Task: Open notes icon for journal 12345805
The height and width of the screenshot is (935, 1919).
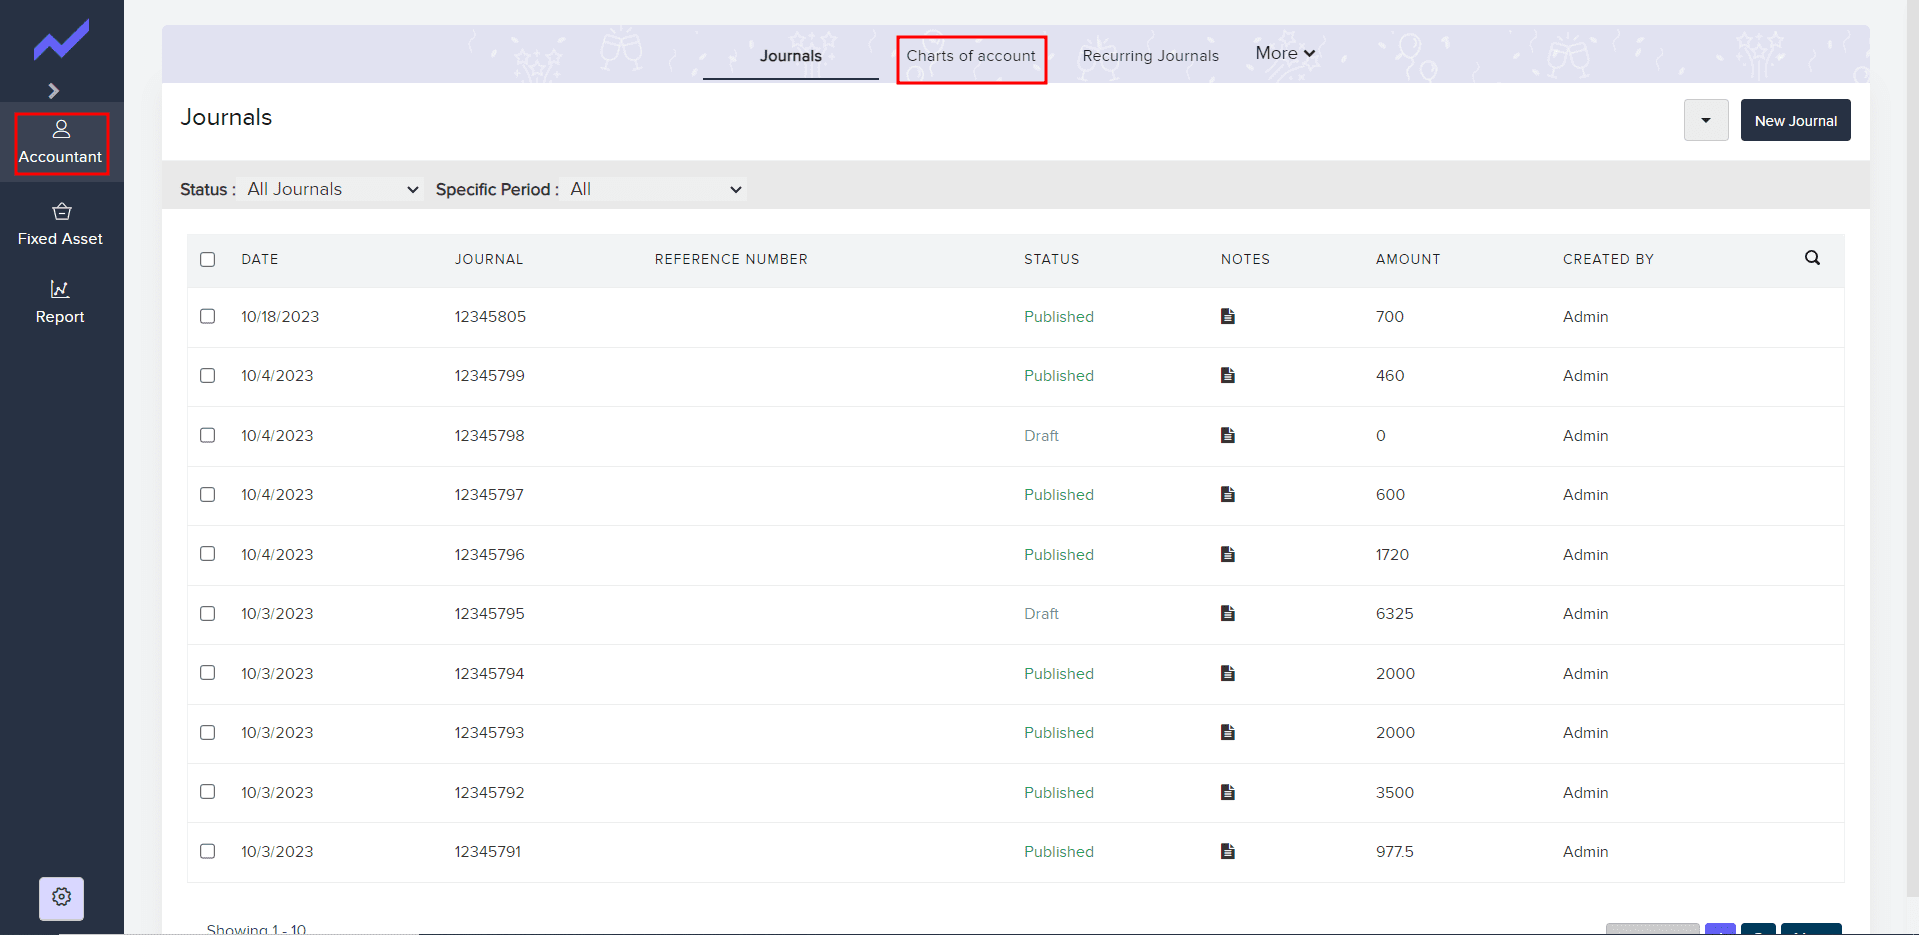Action: (x=1228, y=317)
